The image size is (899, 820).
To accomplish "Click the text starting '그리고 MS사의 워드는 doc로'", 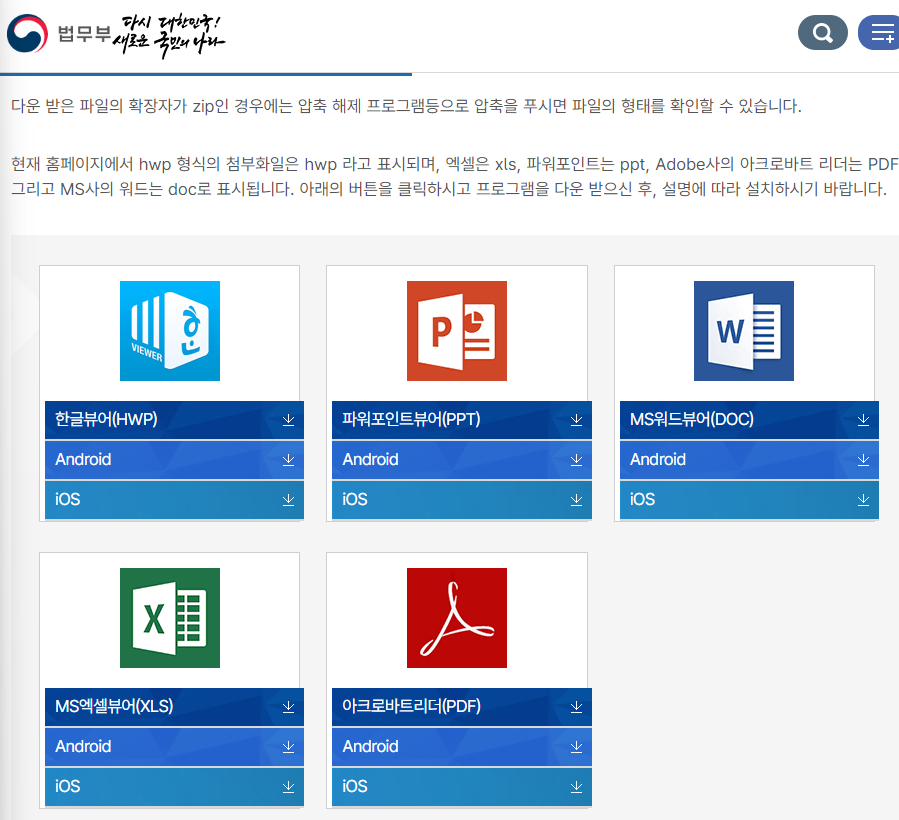I will [x=449, y=189].
